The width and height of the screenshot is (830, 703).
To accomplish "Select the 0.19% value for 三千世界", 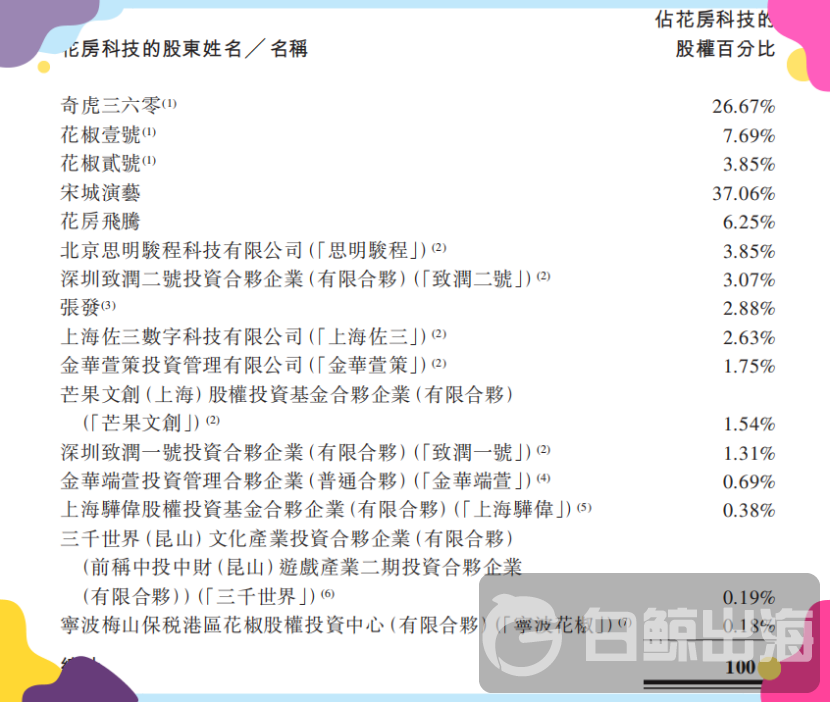I will (x=748, y=597).
